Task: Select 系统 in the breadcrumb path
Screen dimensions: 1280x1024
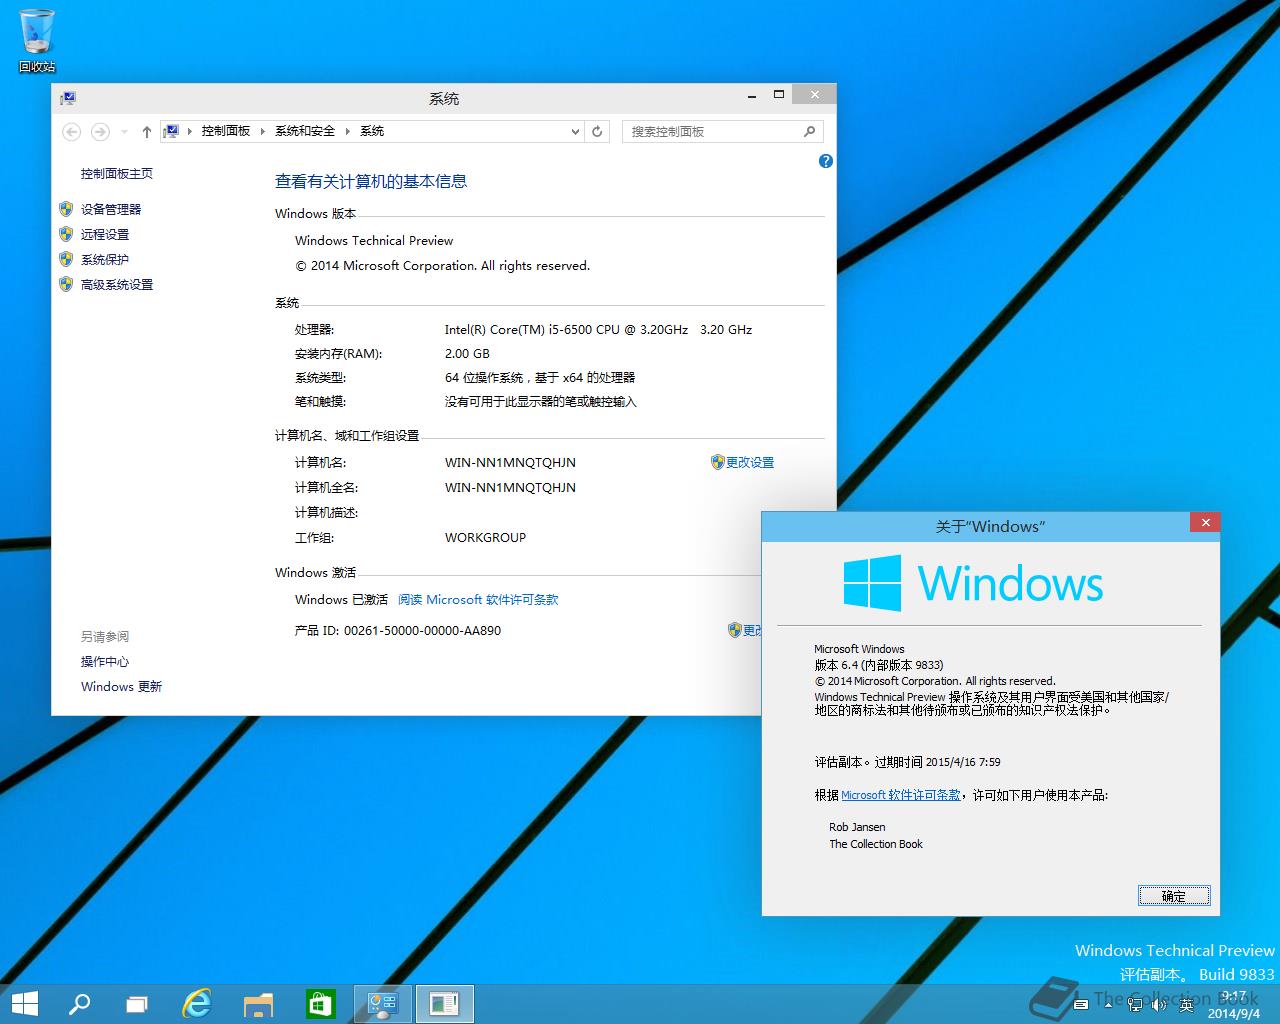Action: pos(372,131)
